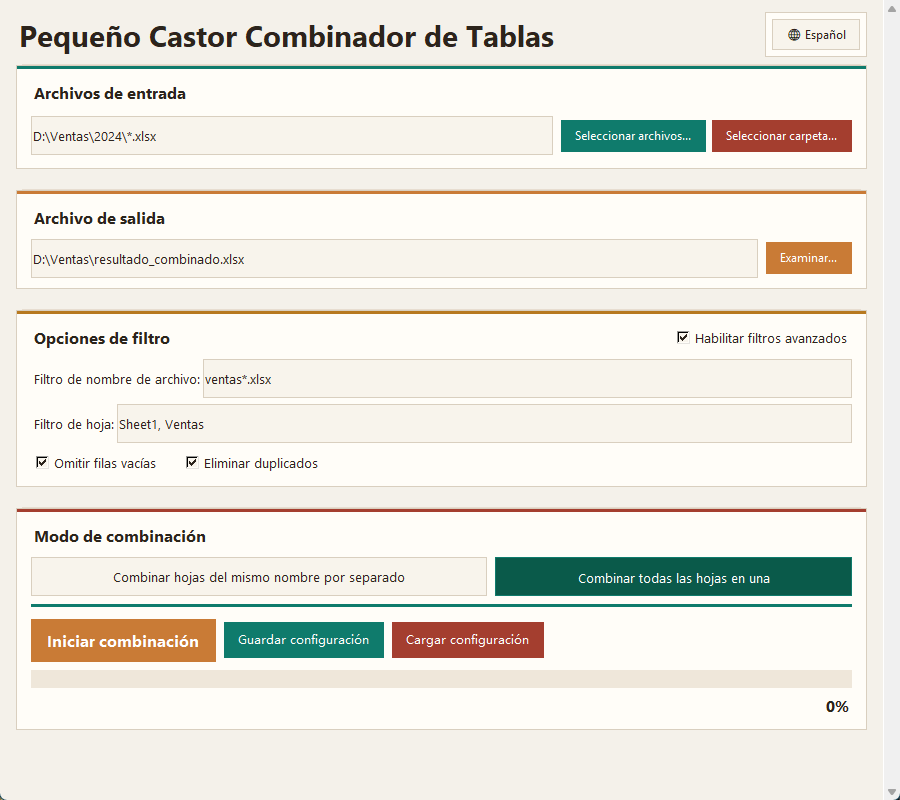
Task: Click the Examinar... button
Action: pos(809,258)
